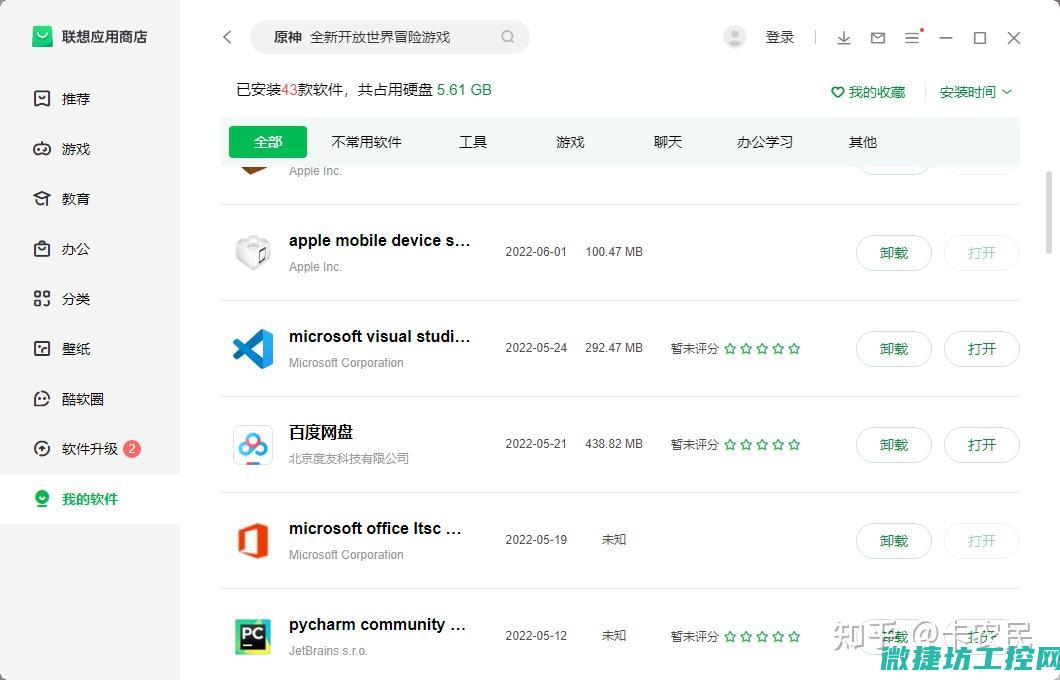
Task: Switch to the 工具 tab
Action: (473, 142)
